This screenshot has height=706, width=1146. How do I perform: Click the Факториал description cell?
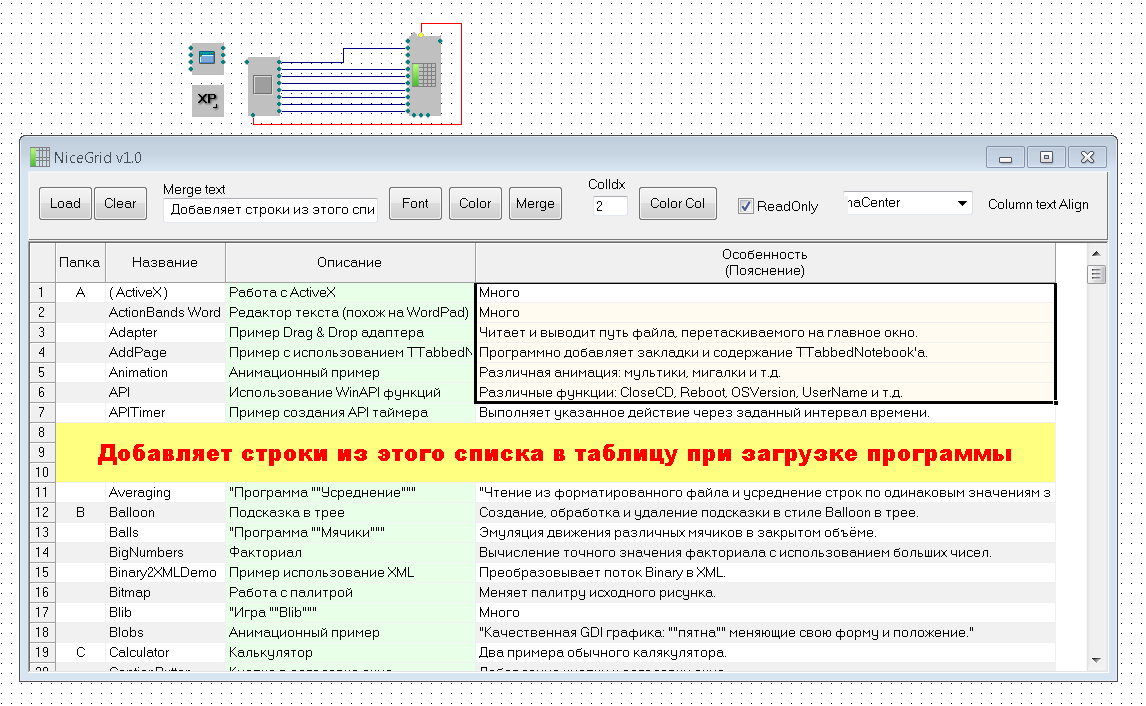[x=350, y=553]
